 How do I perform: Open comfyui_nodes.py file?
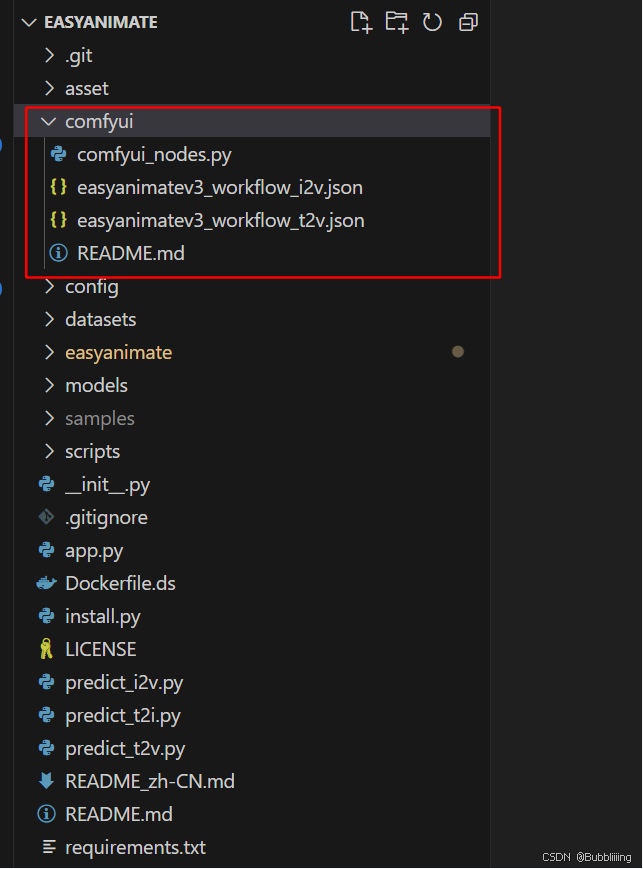tap(154, 155)
